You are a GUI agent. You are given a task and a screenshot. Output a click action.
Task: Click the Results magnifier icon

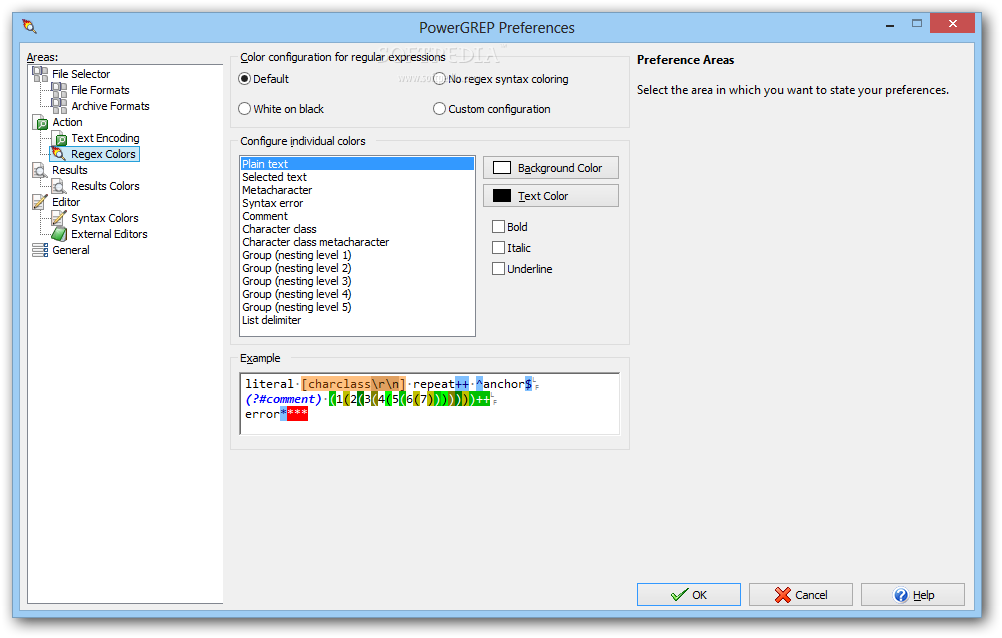click(x=40, y=170)
